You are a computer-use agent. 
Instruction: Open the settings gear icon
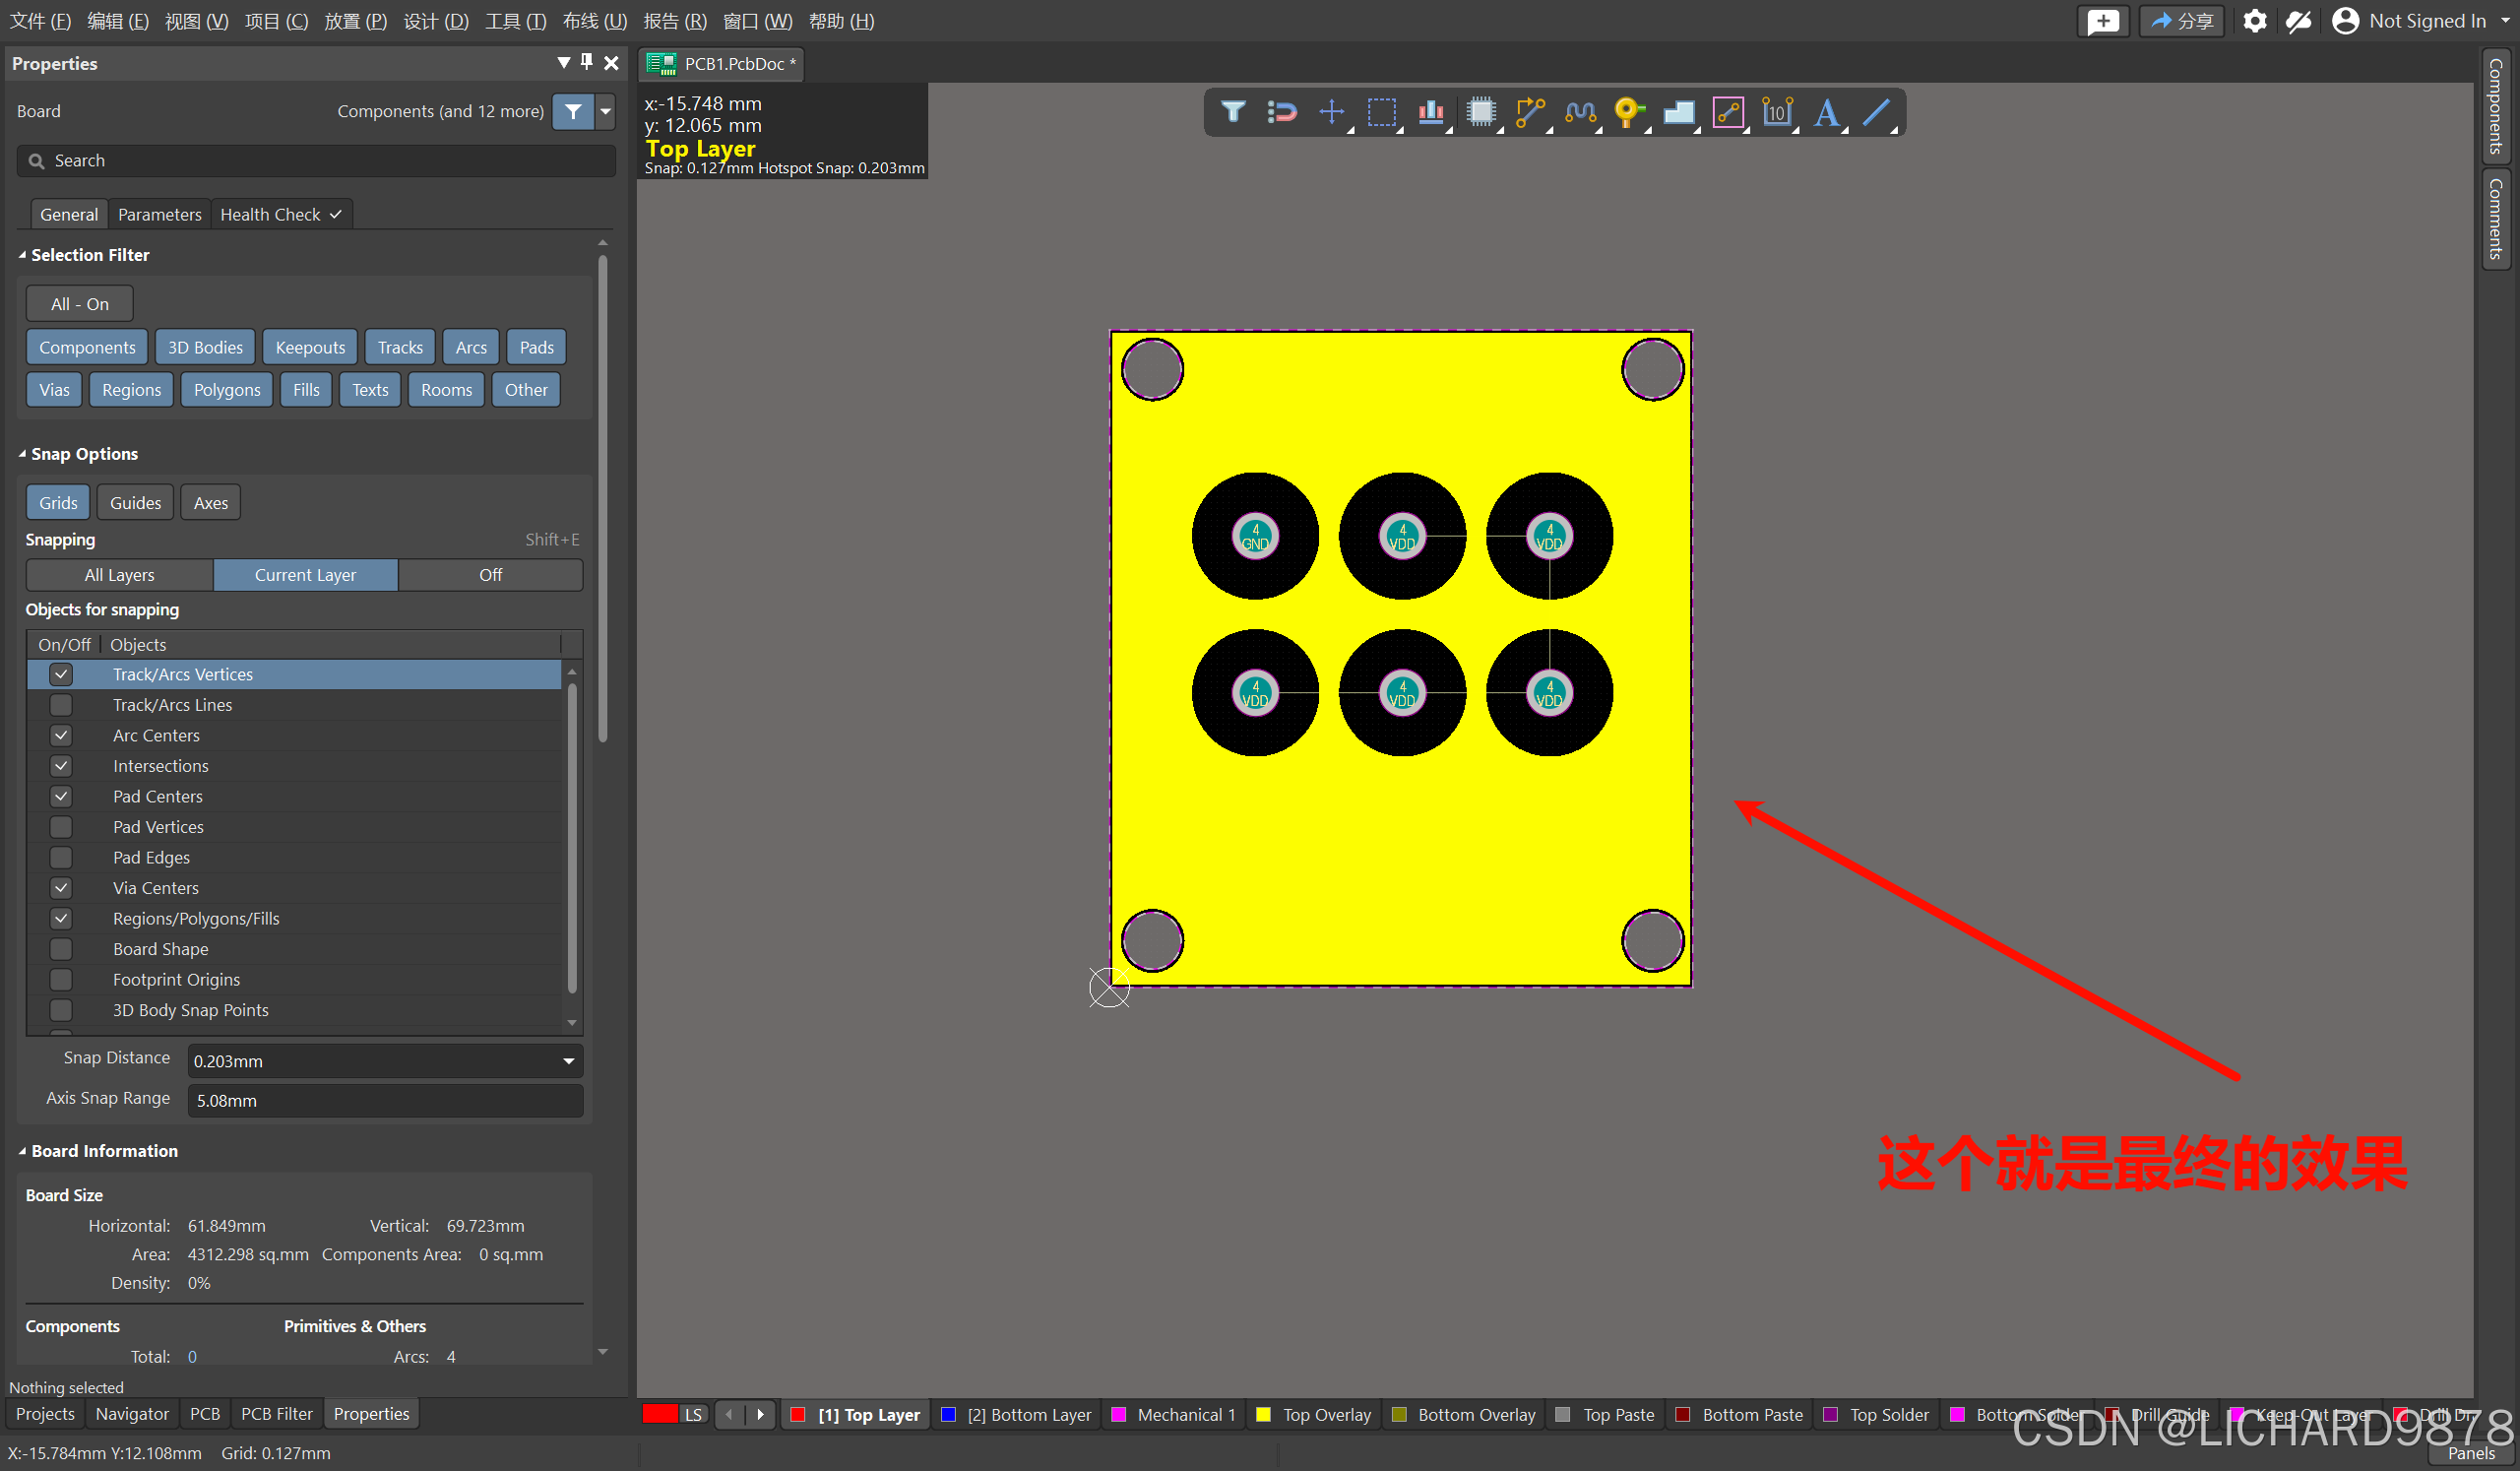(2254, 21)
